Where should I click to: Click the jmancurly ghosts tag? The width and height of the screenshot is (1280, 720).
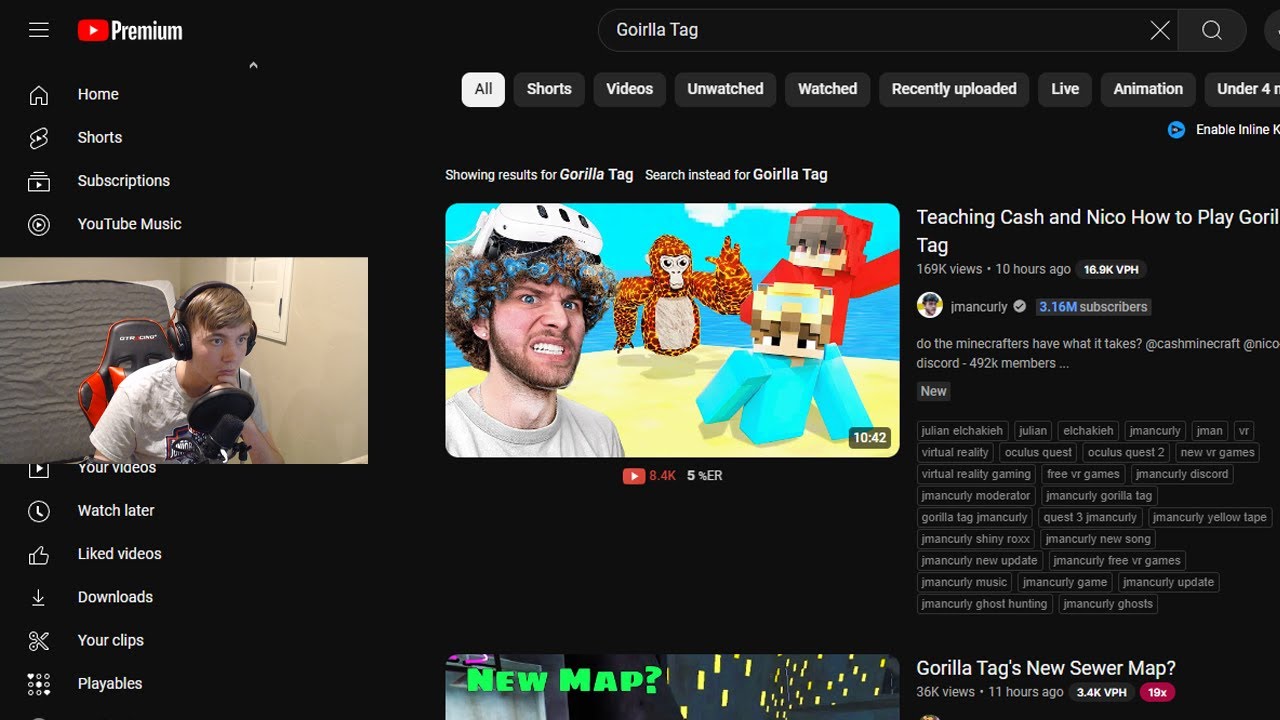[x=1108, y=604]
